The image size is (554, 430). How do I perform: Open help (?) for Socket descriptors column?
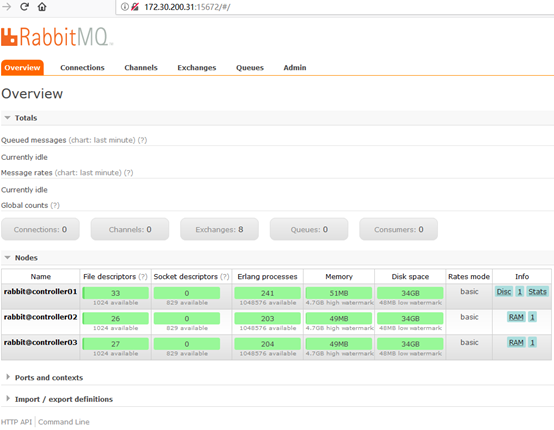tap(225, 277)
